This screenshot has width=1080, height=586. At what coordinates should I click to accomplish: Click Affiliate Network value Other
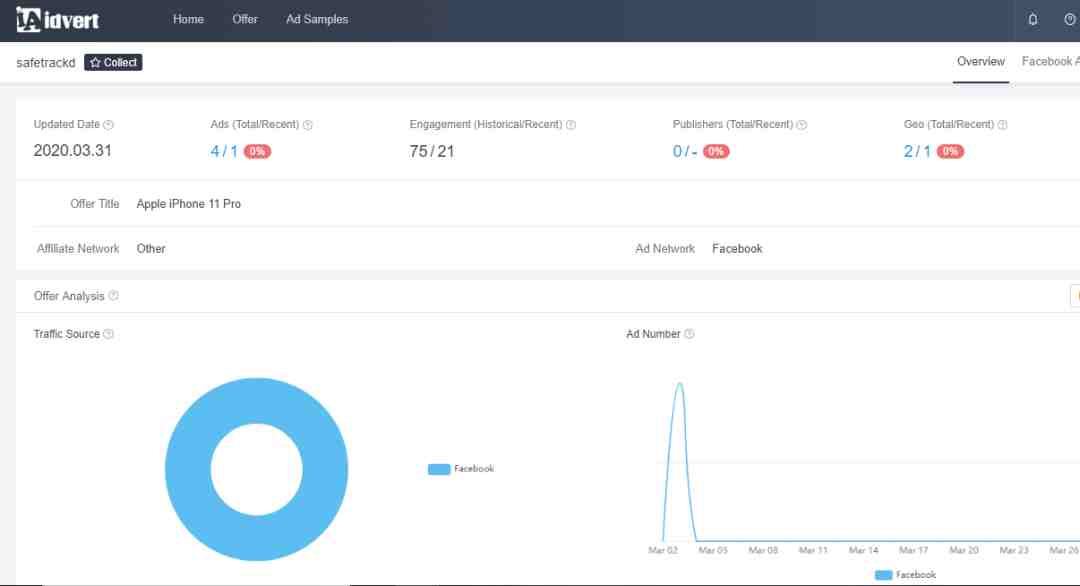[151, 249]
